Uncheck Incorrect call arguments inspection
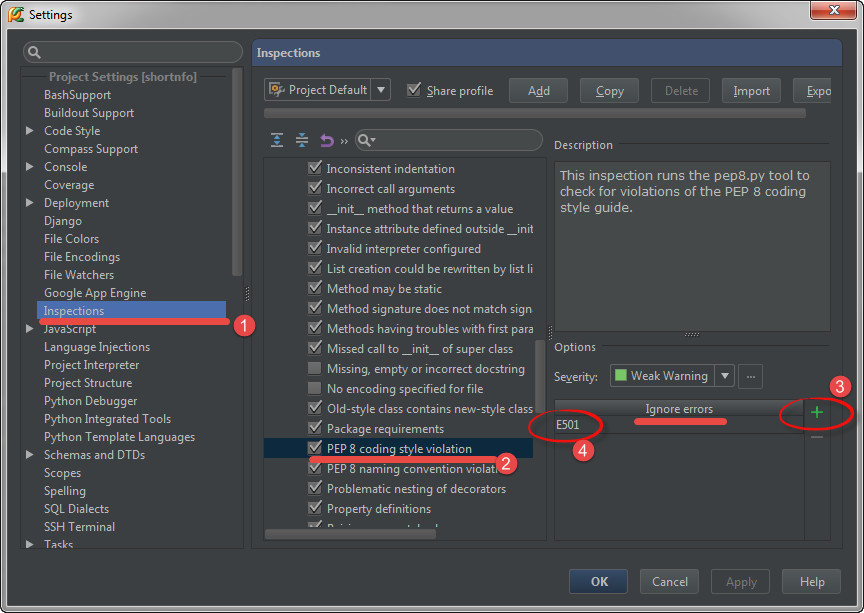Screen dimensions: 864x613 tap(315, 188)
